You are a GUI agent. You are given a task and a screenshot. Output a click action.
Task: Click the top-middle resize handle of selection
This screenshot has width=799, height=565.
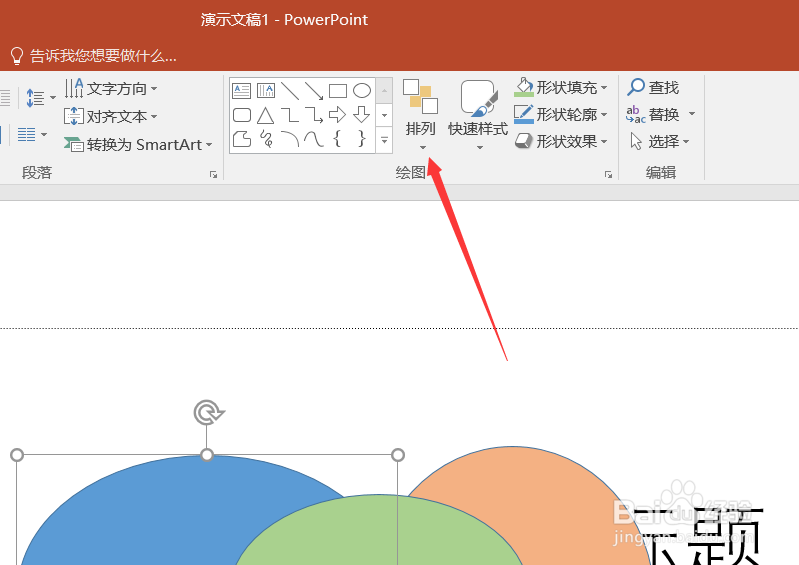(x=207, y=454)
